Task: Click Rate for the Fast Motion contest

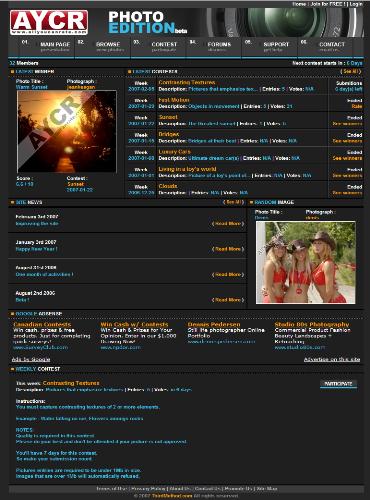Action: click(x=357, y=106)
